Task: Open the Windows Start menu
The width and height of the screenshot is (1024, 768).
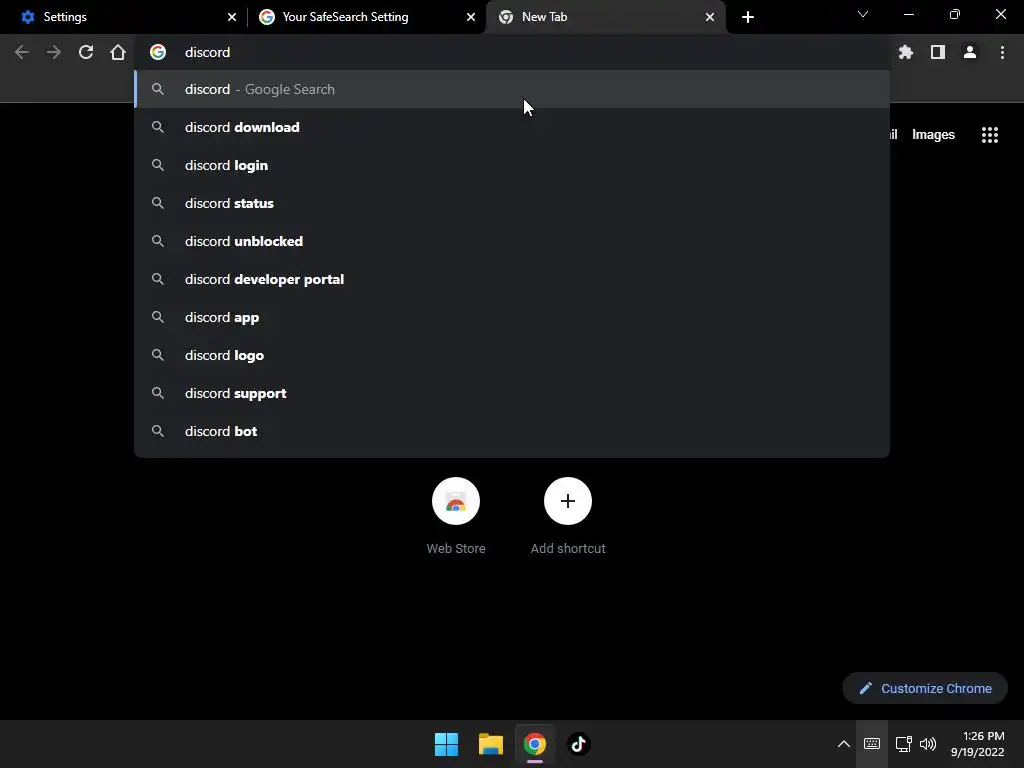Action: pos(447,744)
